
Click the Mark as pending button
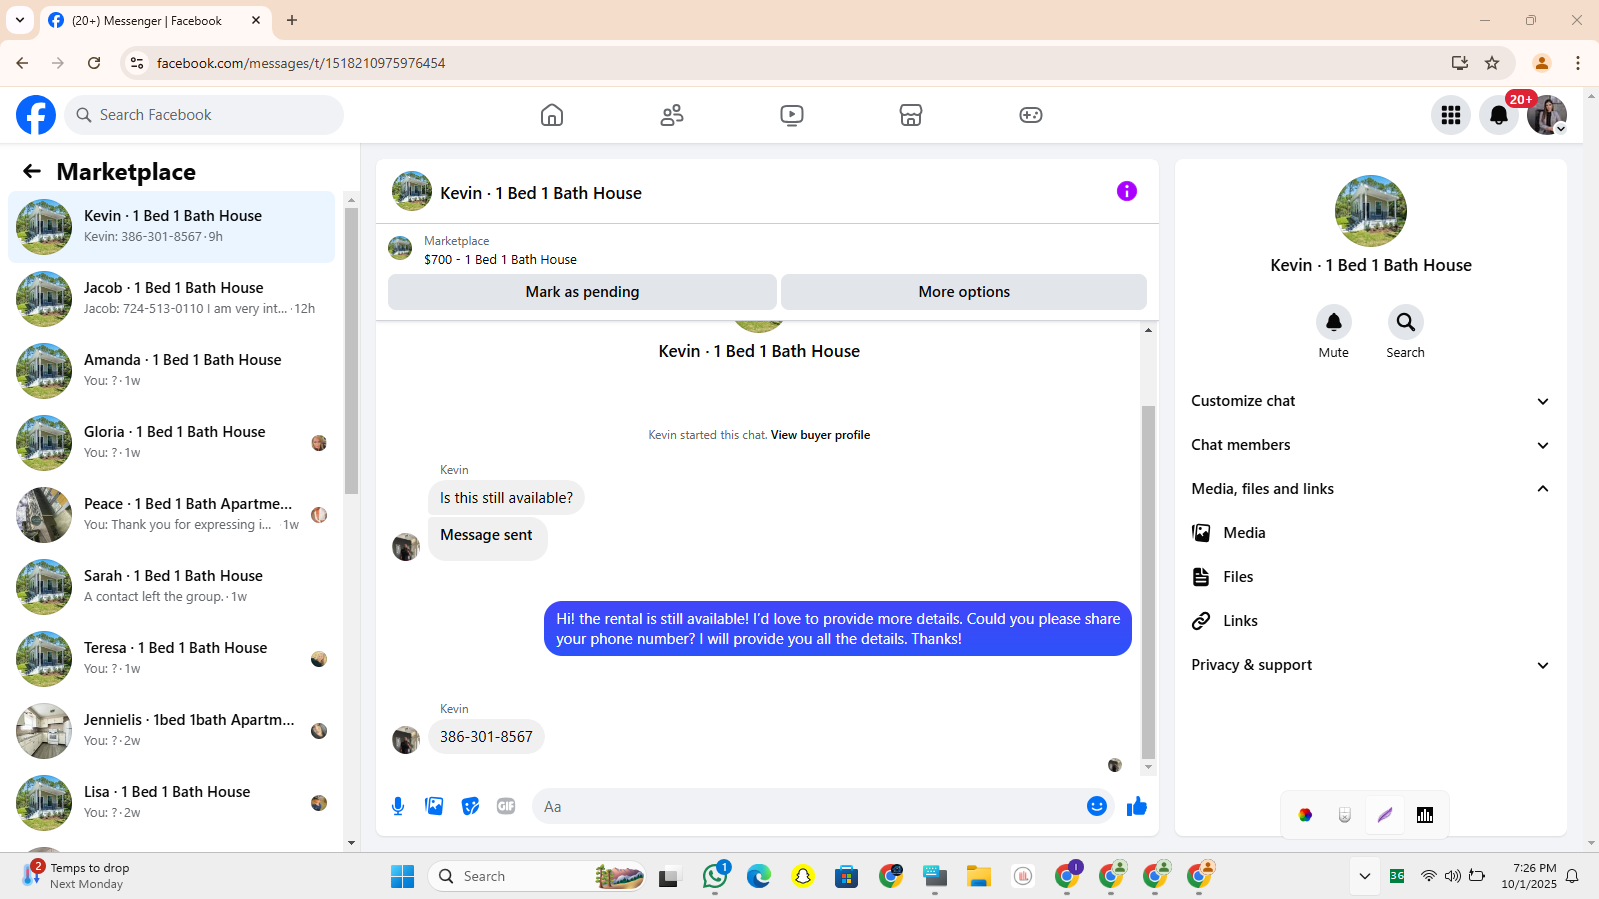[582, 292]
